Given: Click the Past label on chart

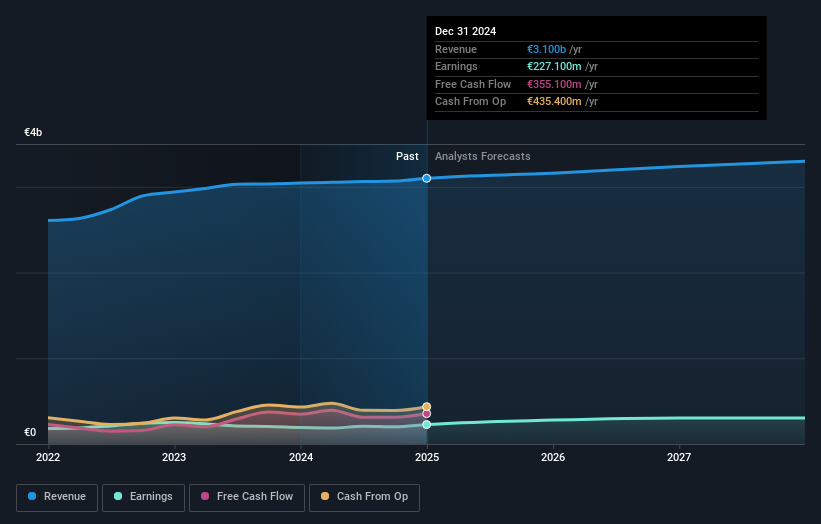Looking at the screenshot, I should click(x=407, y=157).
